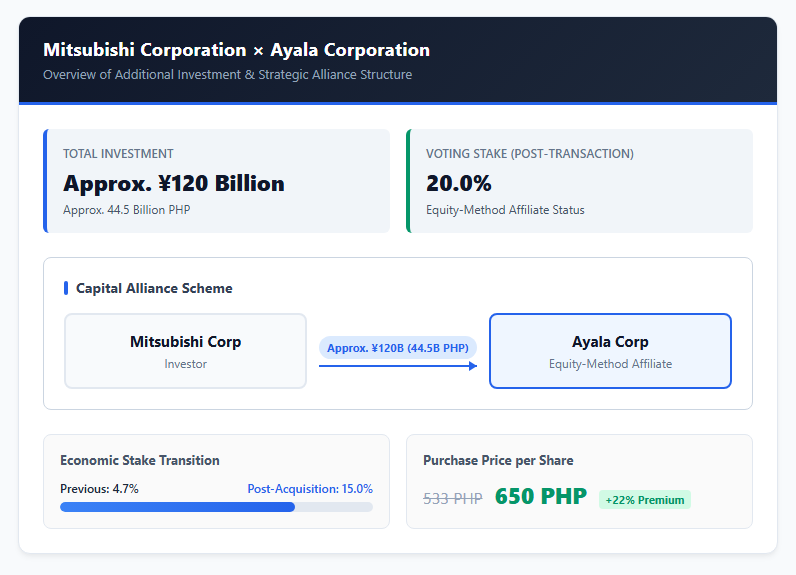Click the Mitsubishi Corporation × Ayala Corporation title
This screenshot has width=796, height=575.
click(x=236, y=50)
